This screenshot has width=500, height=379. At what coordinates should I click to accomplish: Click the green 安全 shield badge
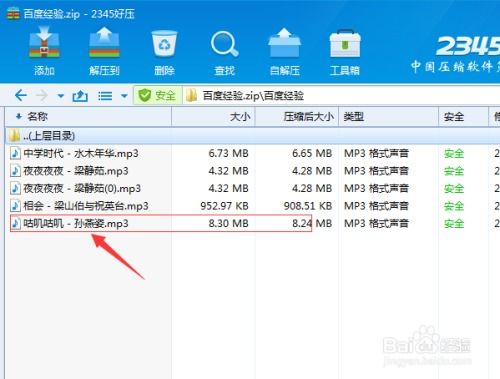[158, 96]
